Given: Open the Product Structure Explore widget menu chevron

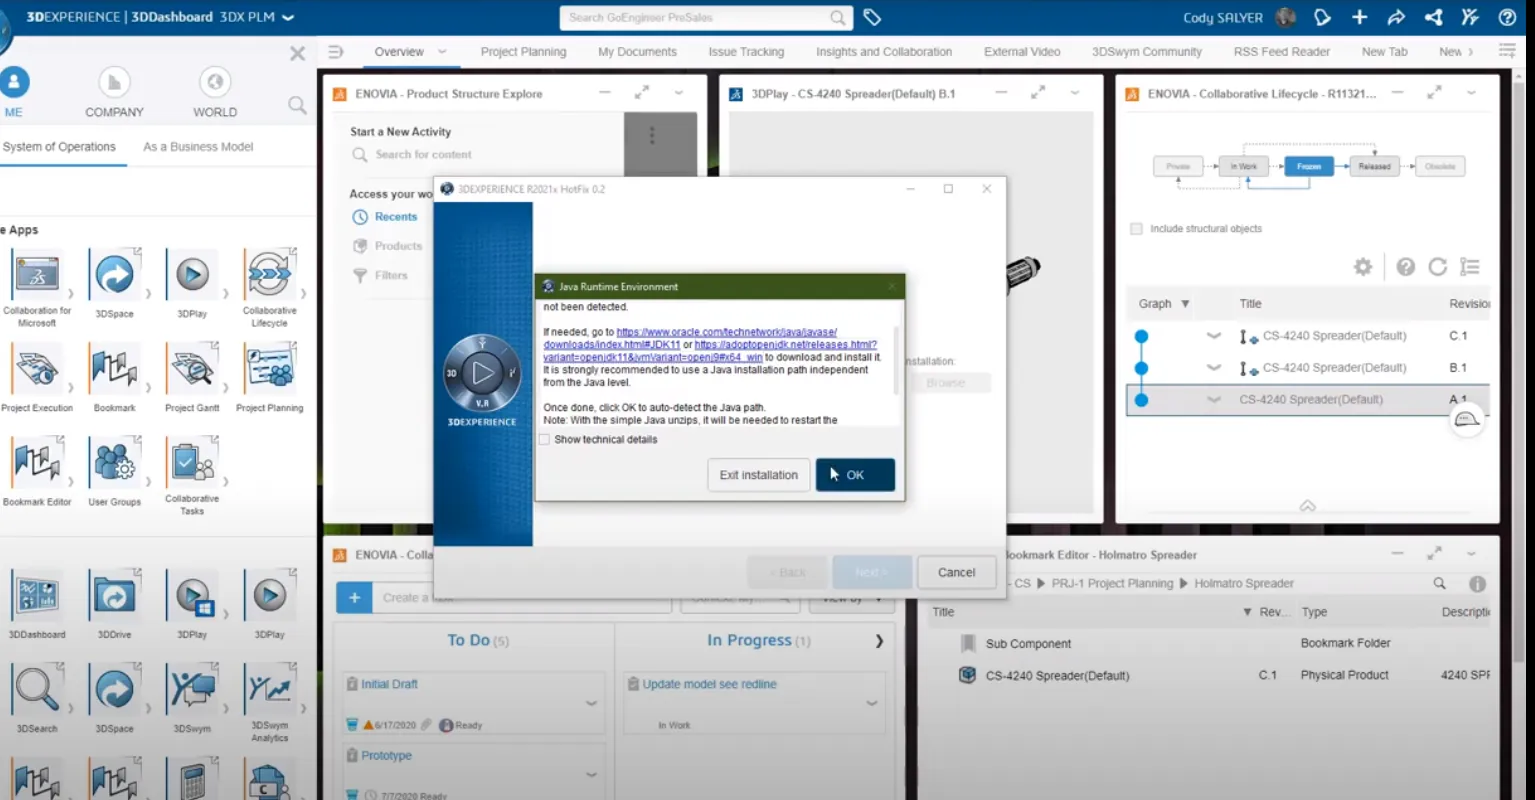Looking at the screenshot, I should point(679,93).
